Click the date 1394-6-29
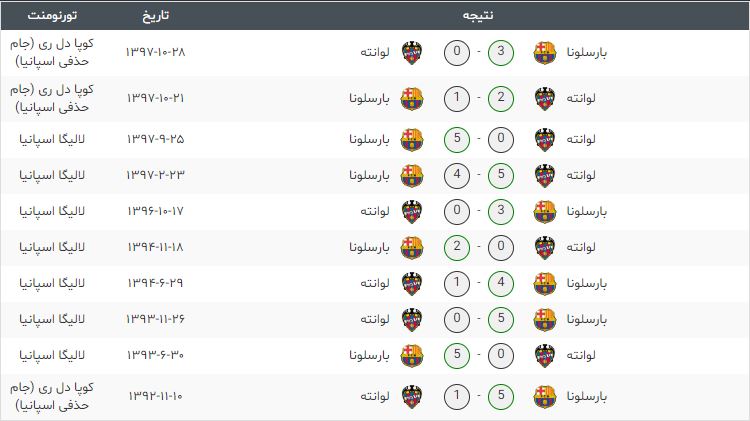 (155, 283)
